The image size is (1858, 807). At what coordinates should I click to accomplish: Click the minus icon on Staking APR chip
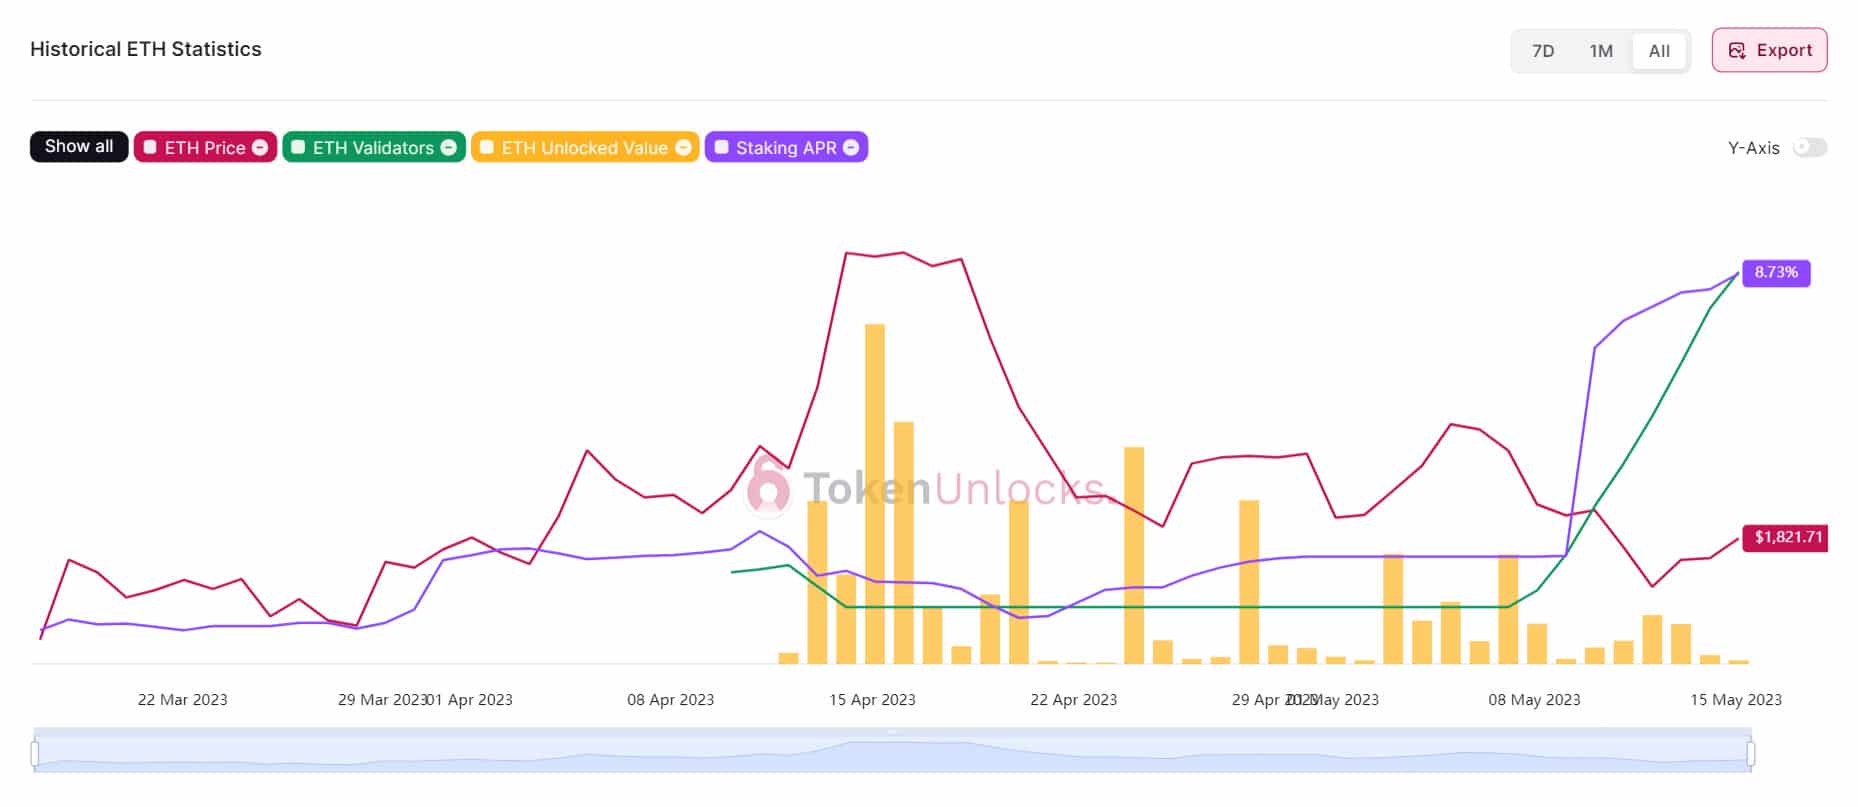point(851,148)
